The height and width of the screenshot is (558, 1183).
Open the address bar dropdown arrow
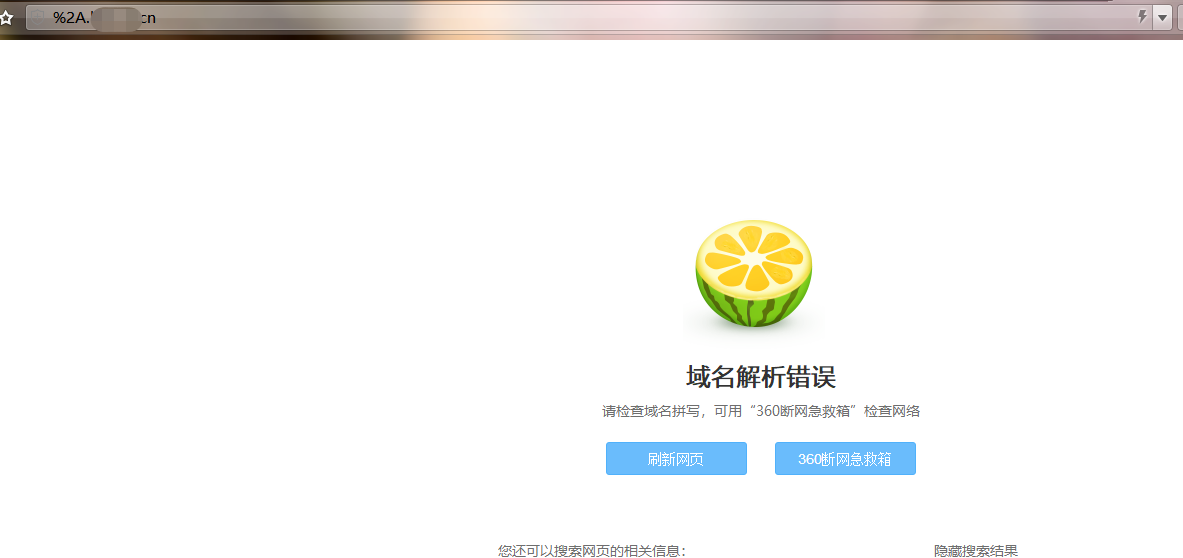1162,17
